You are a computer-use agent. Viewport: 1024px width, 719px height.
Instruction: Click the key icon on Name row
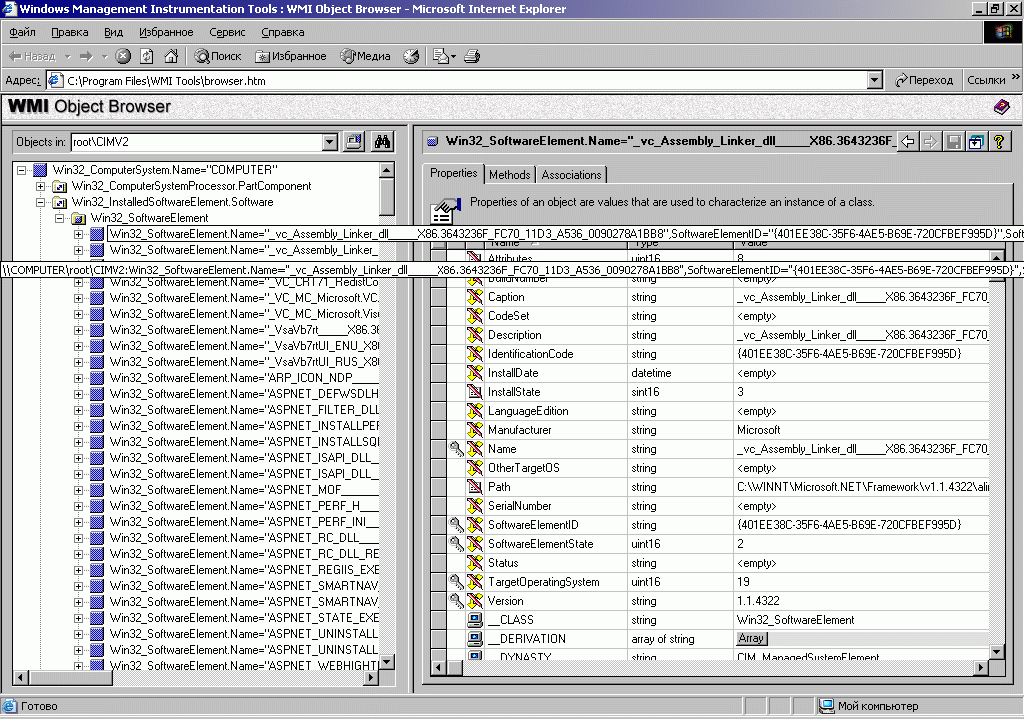pyautogui.click(x=456, y=449)
